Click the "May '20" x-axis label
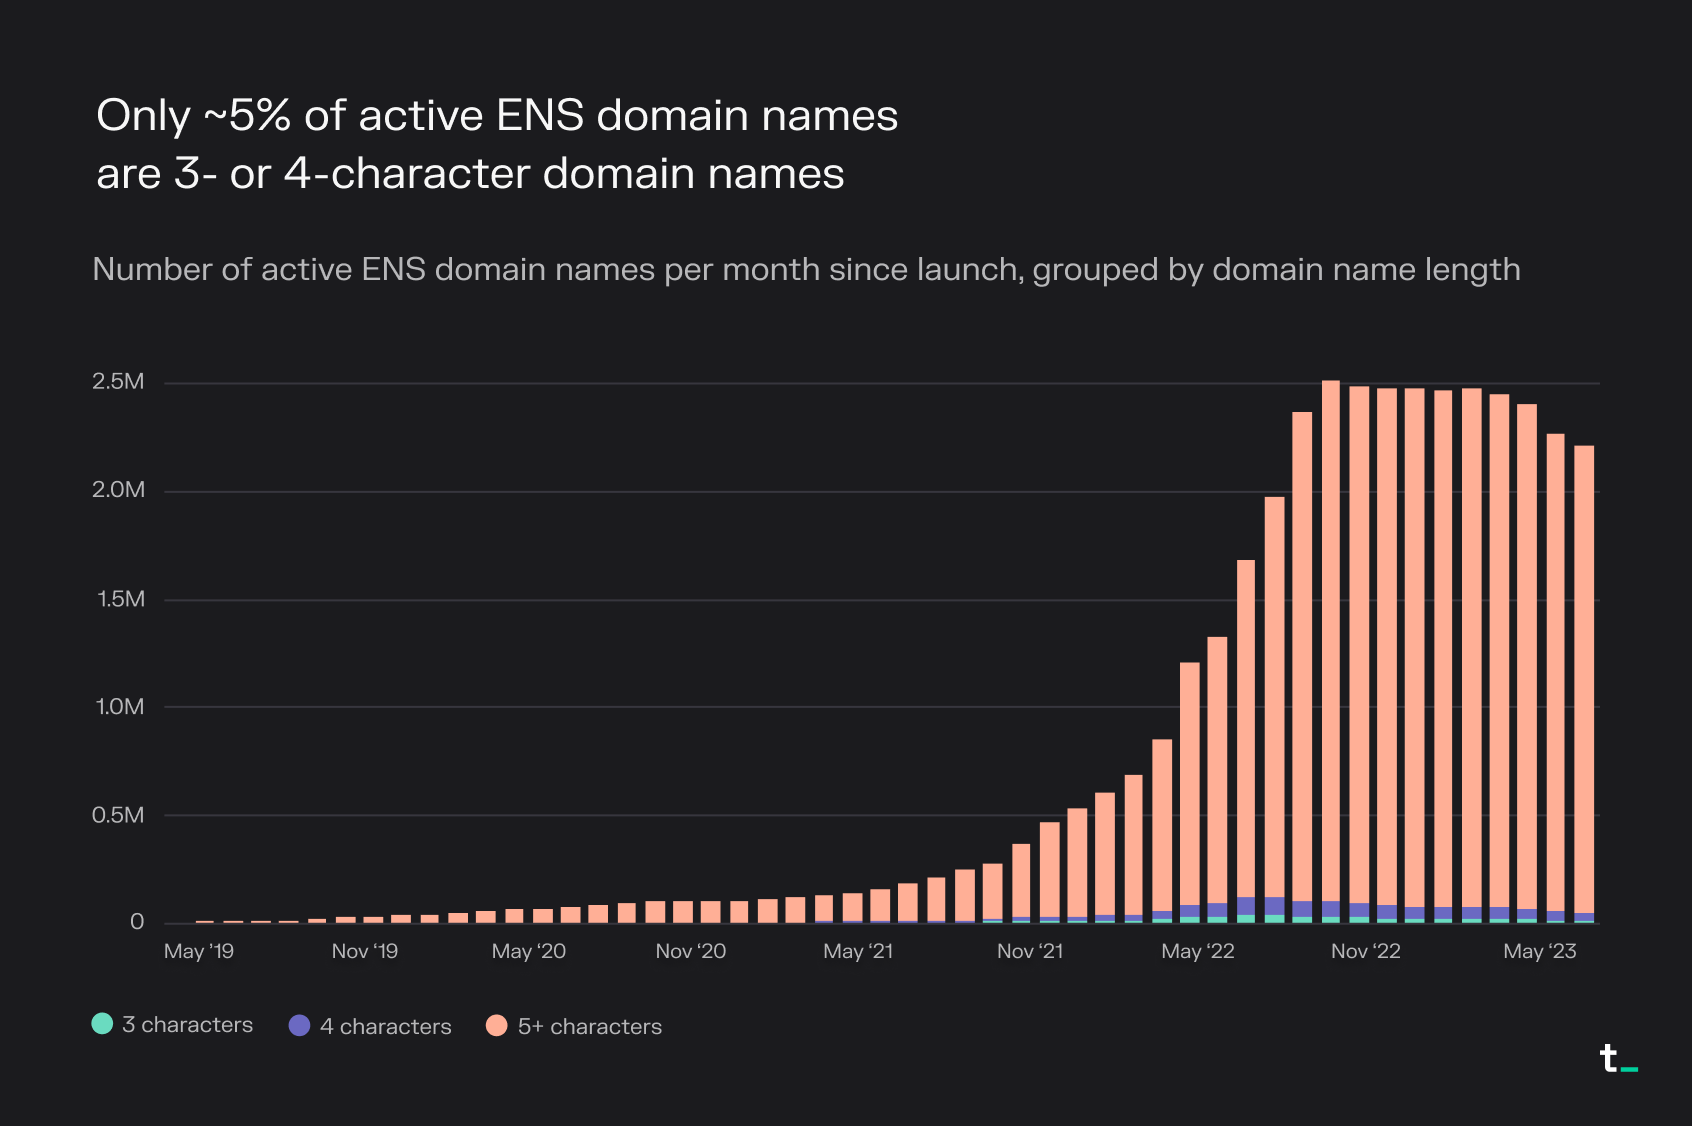Viewport: 1692px width, 1126px height. 529,951
